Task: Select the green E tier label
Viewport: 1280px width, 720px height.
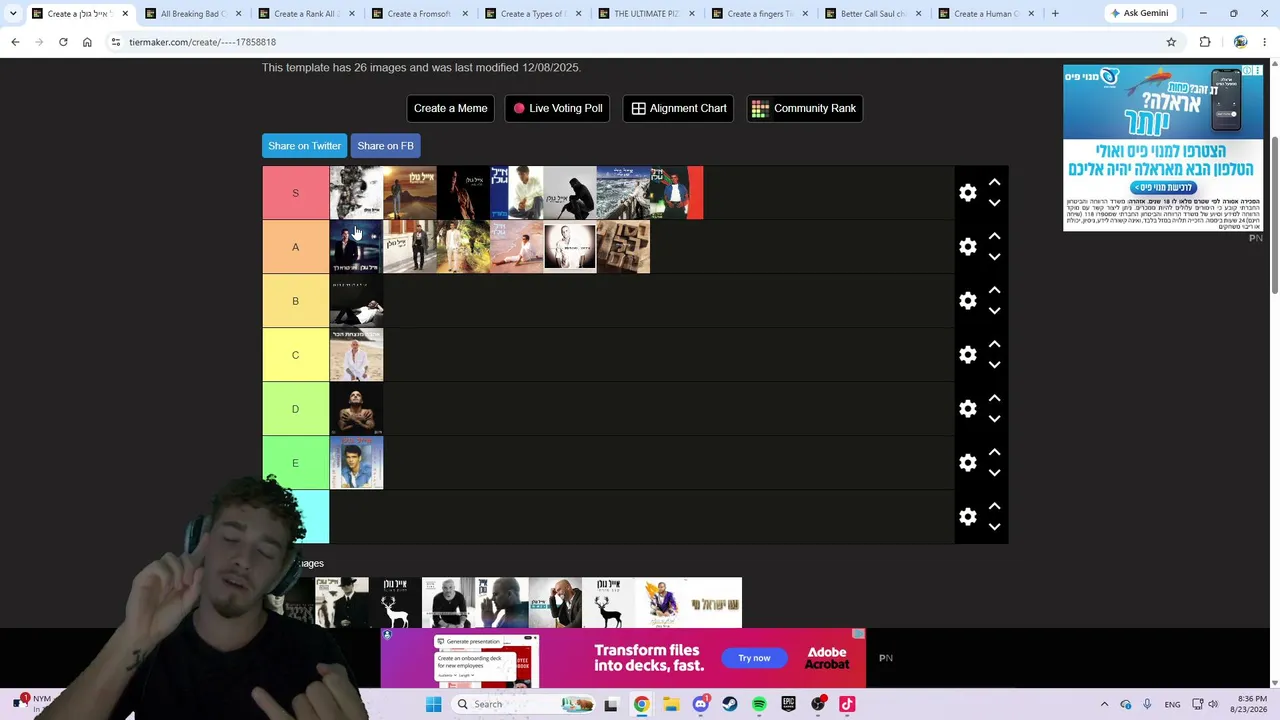Action: [295, 462]
